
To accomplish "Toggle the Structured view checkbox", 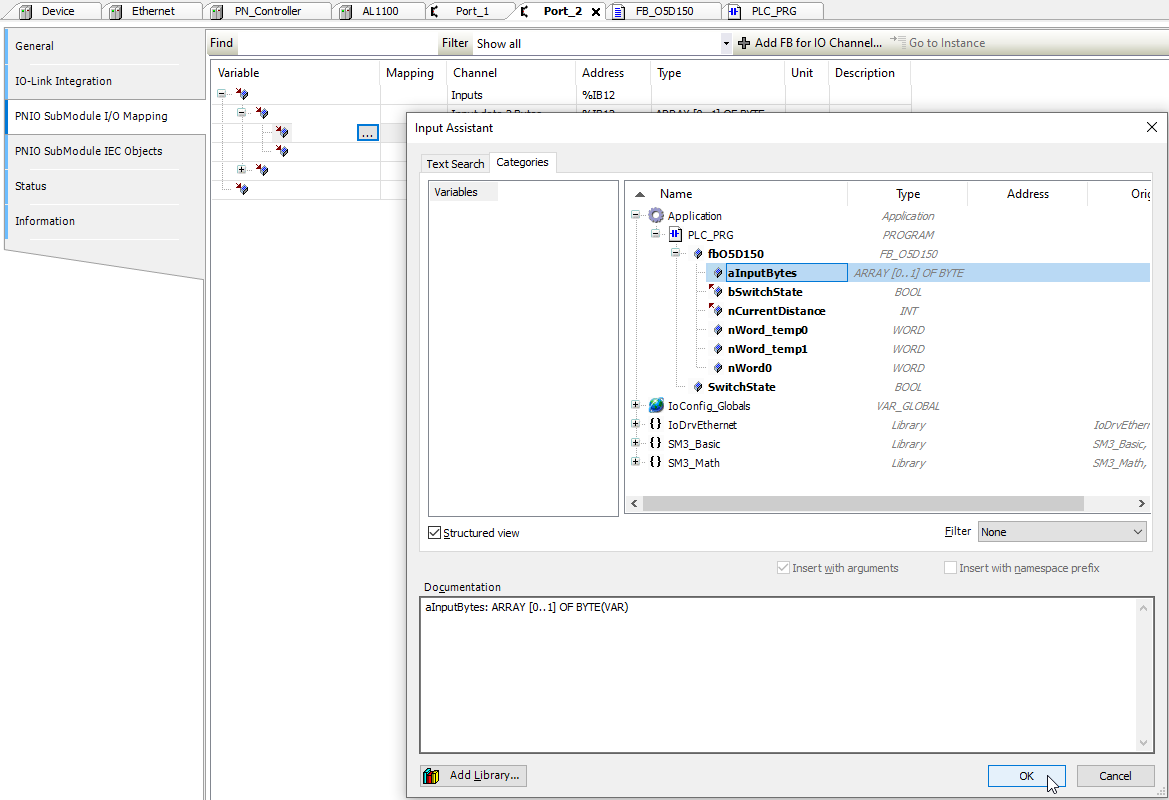I will [x=433, y=532].
